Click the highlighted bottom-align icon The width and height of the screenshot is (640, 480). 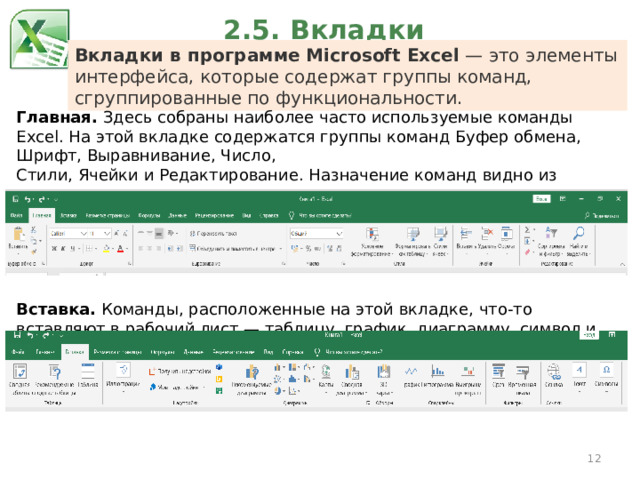coord(159,233)
